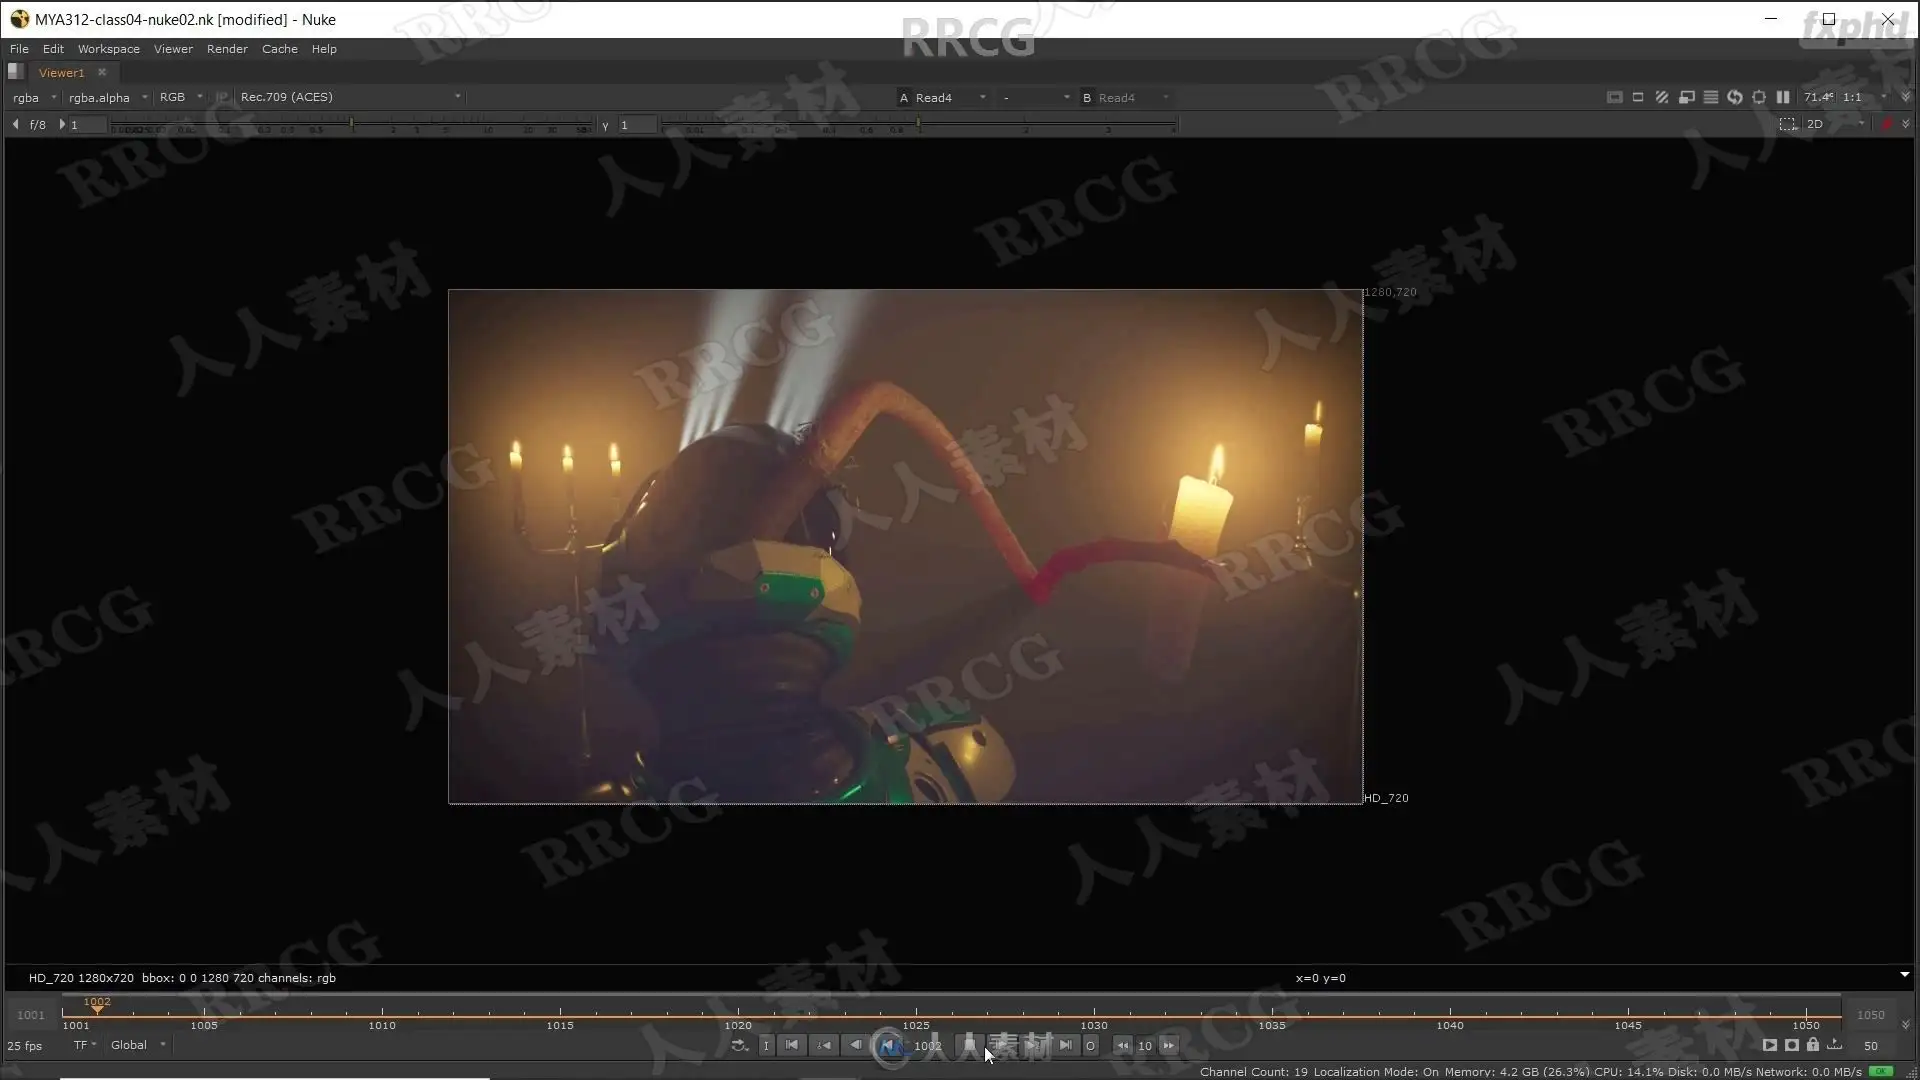Switch to the Viewer1 tab
The height and width of the screenshot is (1080, 1920).
click(61, 73)
